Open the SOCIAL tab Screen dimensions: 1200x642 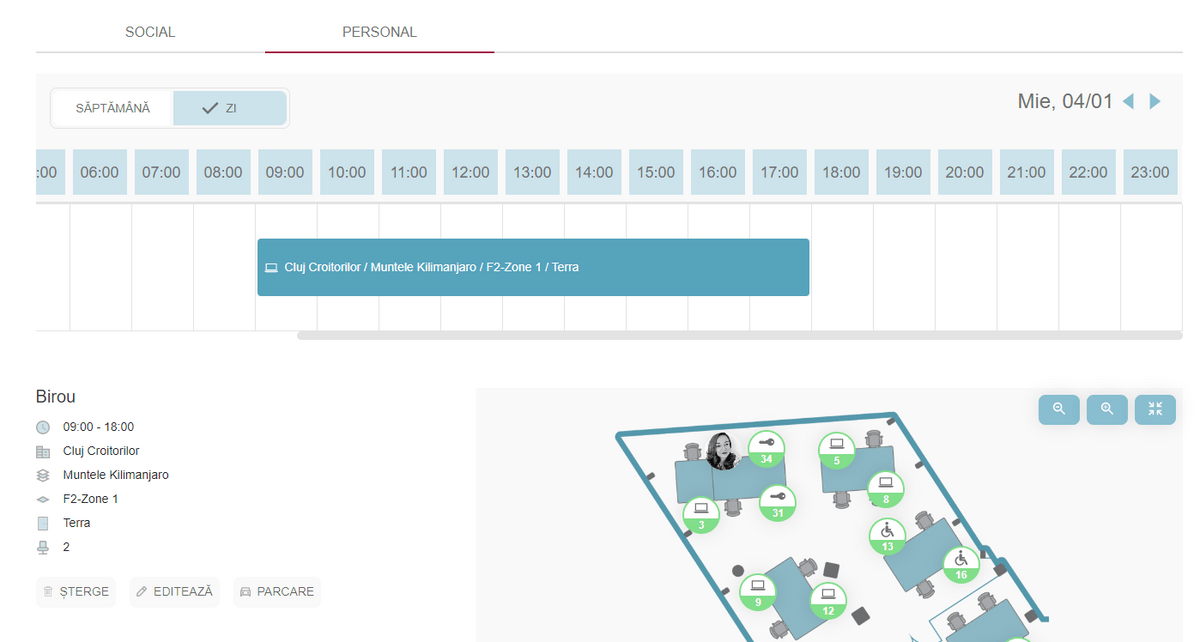point(150,32)
